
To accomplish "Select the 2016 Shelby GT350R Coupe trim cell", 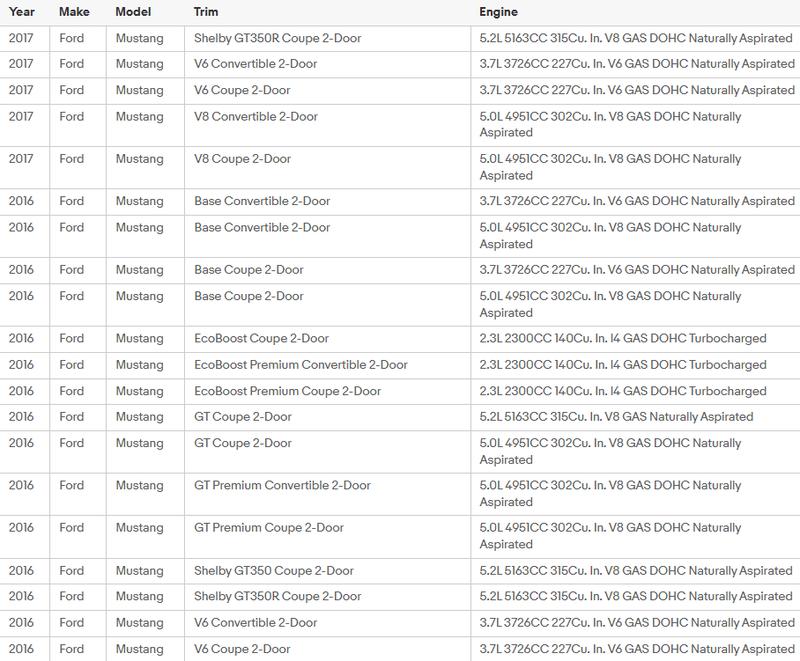I will pos(277,597).
